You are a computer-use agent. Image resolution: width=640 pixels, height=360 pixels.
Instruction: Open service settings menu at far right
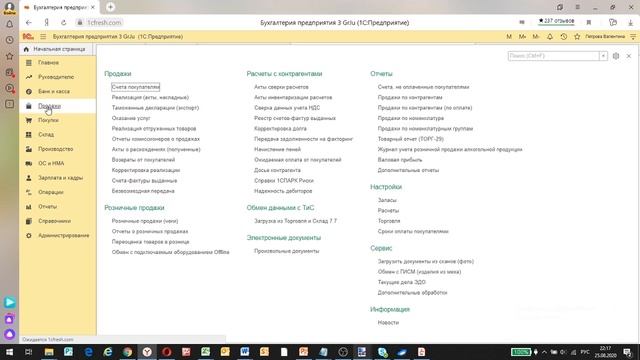coord(633,37)
